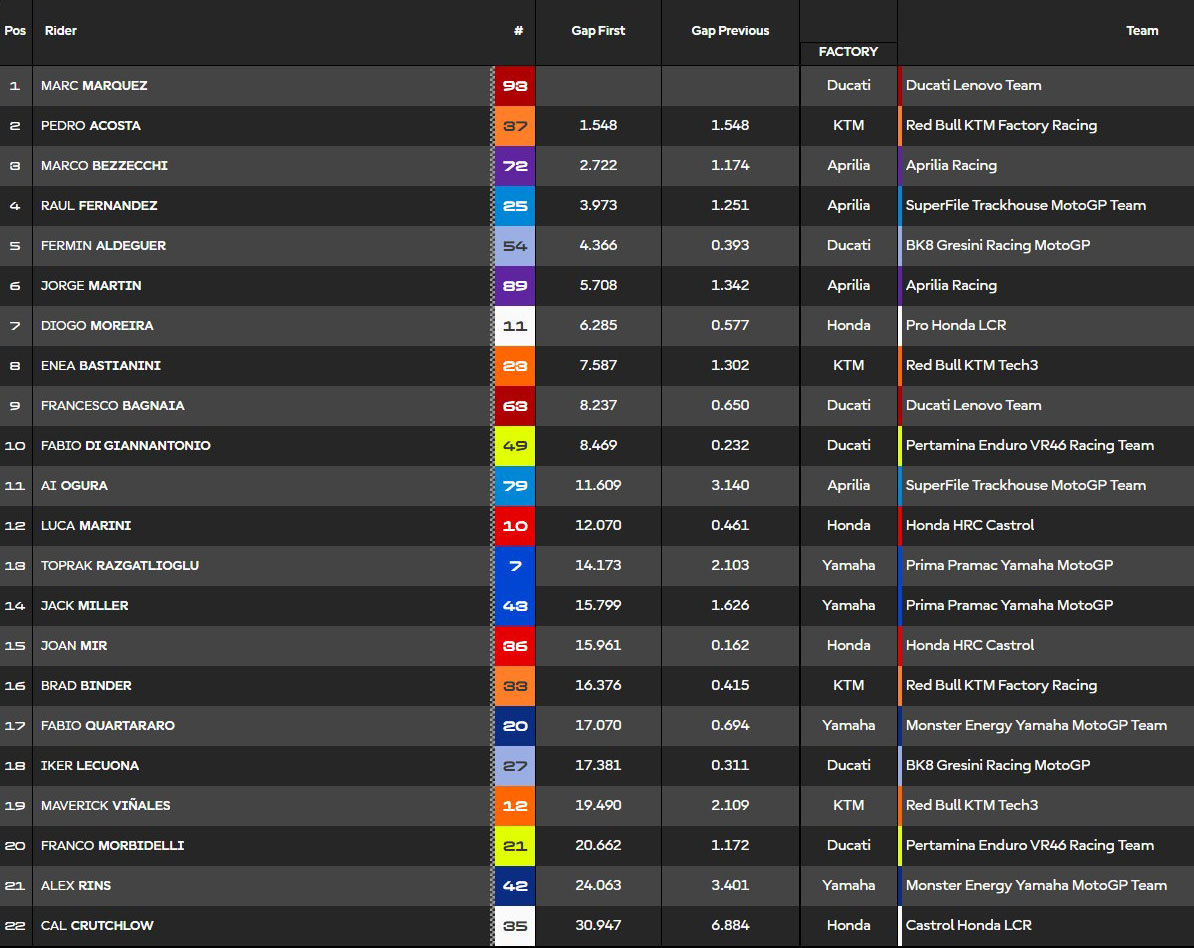Click Di Giannantonio's yellow number 49 badge
The width and height of the screenshot is (1194, 948).
[x=515, y=445]
